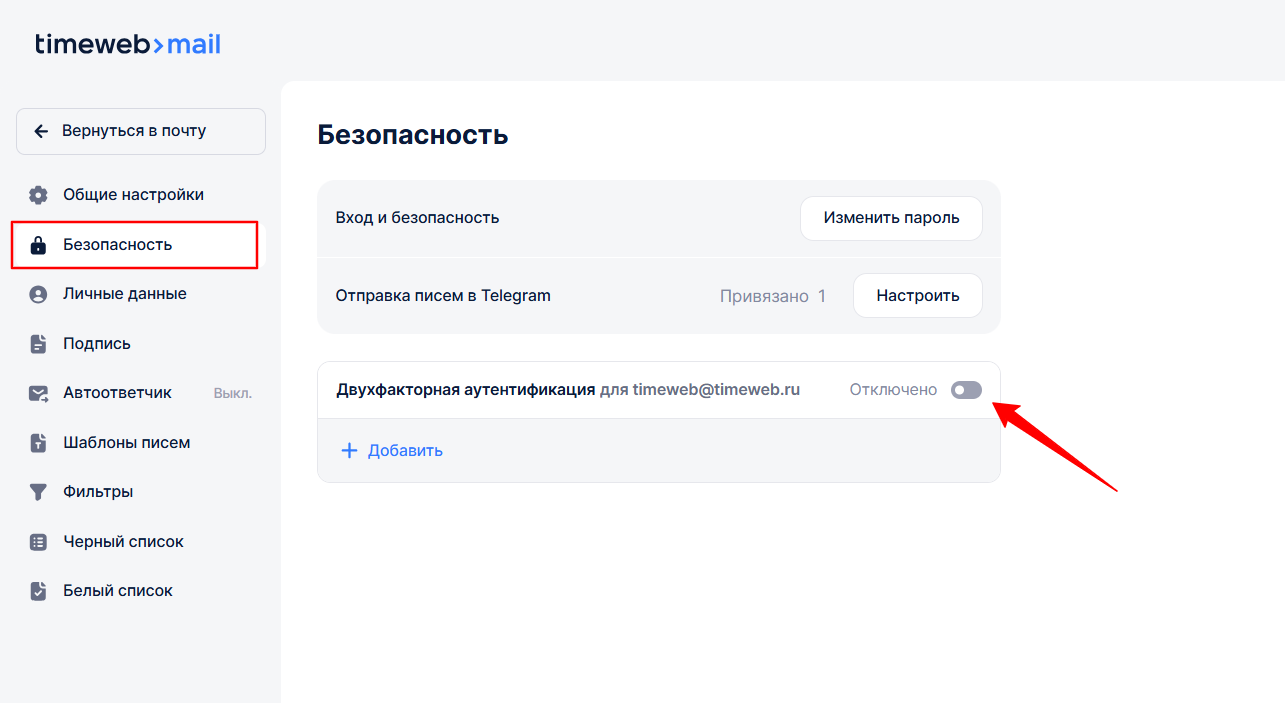Go to the Шаблоны писем section
Screen dimensions: 1285x703
[126, 443]
